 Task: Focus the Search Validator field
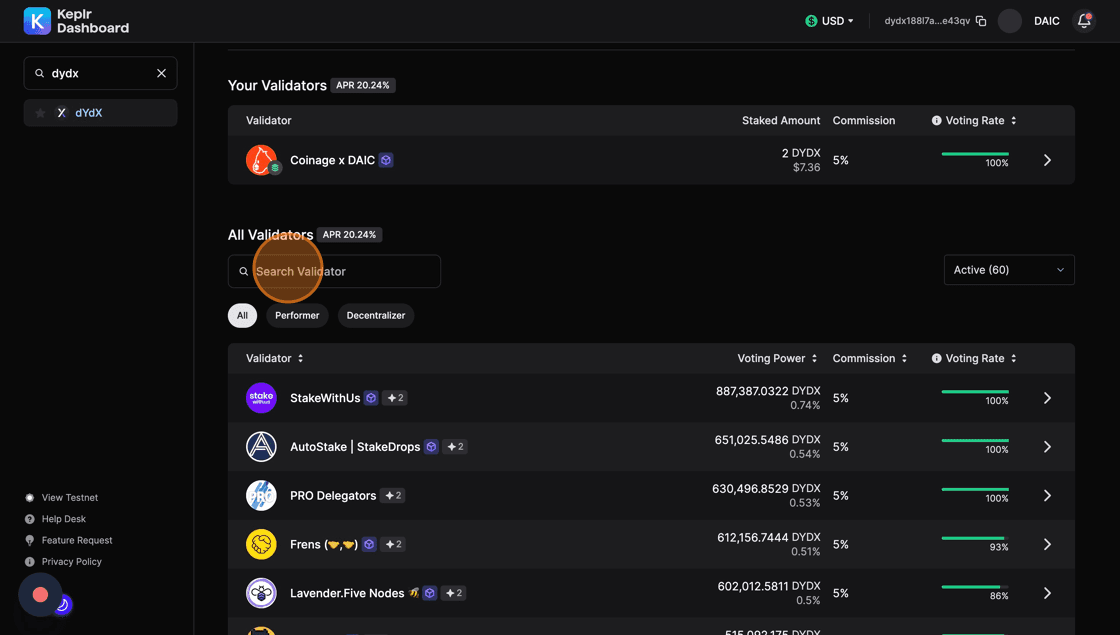[340, 271]
